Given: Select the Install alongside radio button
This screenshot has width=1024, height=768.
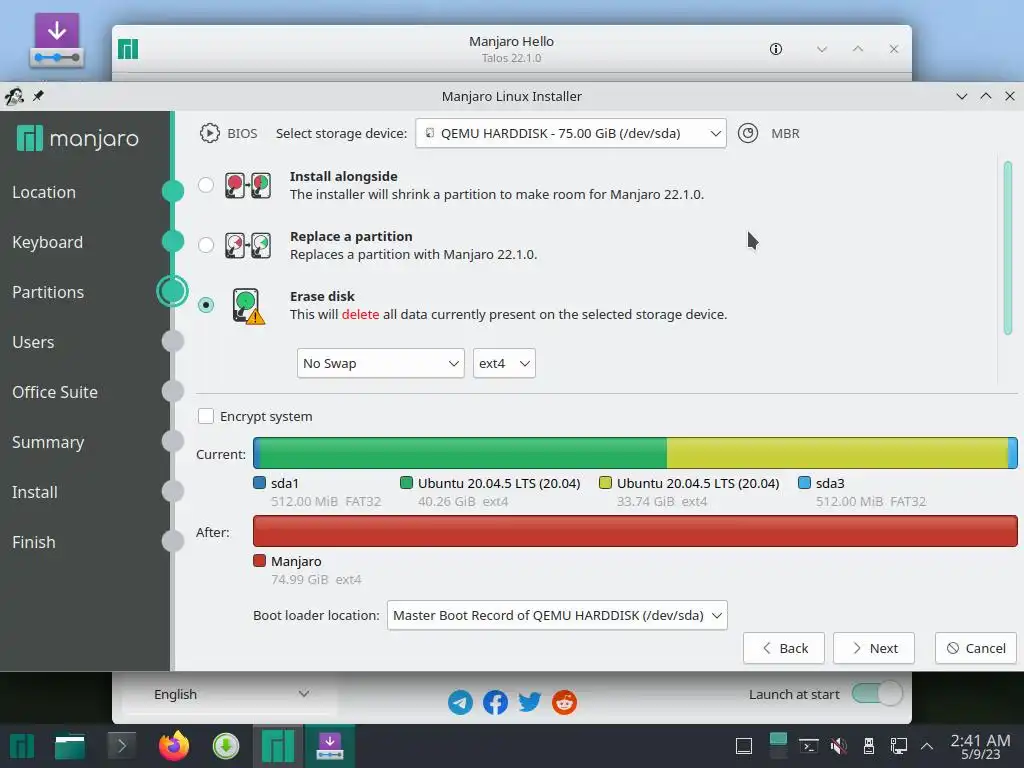Looking at the screenshot, I should pos(206,185).
